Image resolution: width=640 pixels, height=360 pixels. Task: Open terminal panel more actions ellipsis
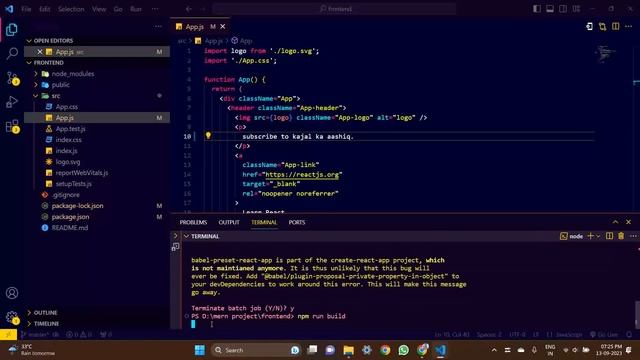coord(633,236)
